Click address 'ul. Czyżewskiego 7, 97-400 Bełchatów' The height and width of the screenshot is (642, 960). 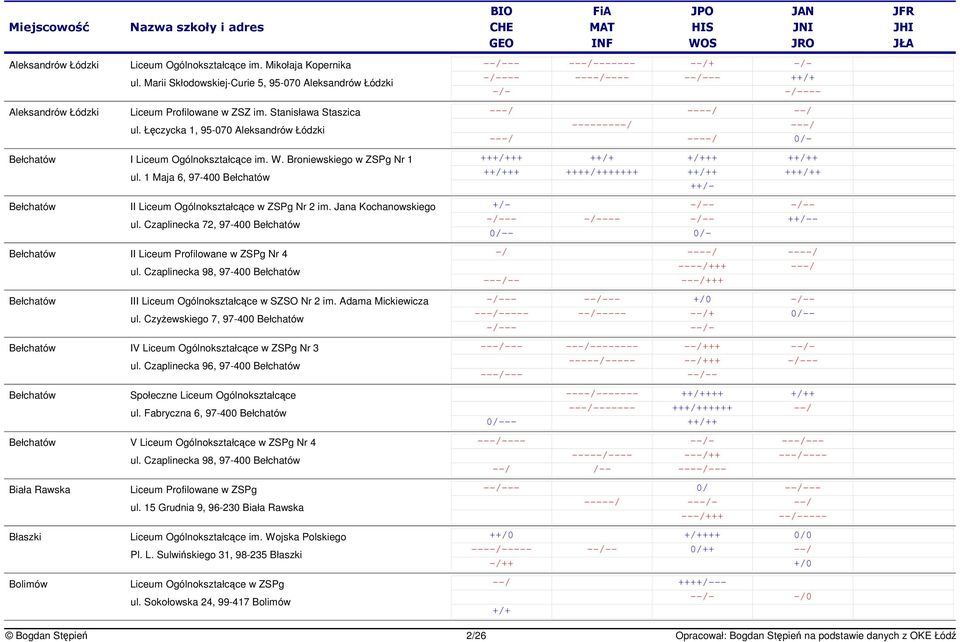217,319
